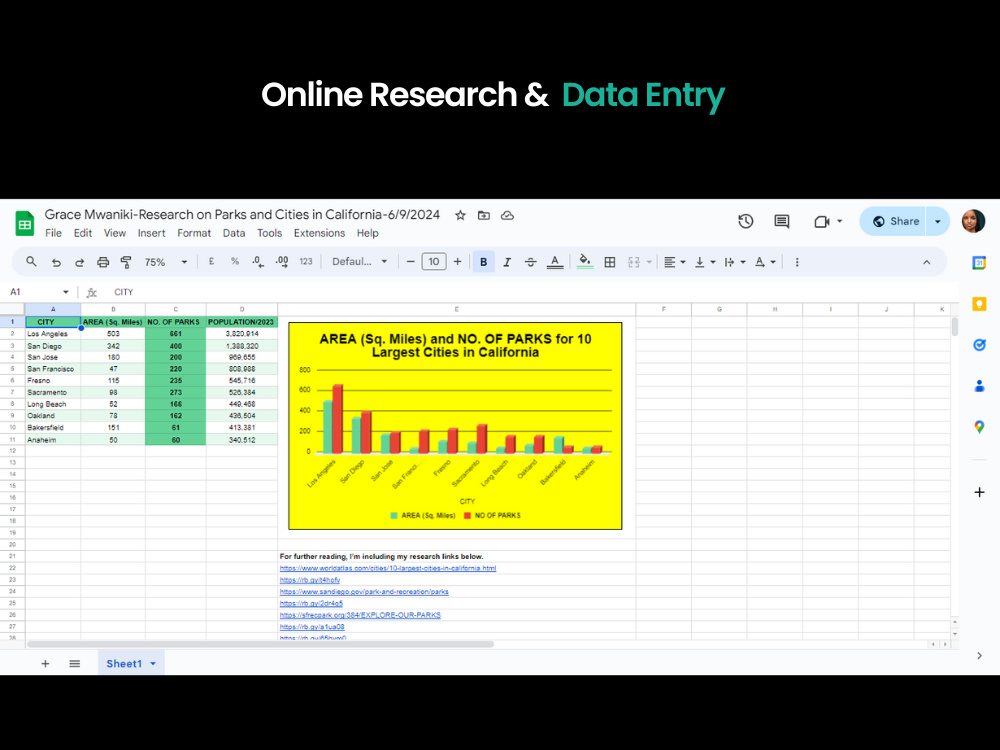This screenshot has width=1000, height=750.
Task: Open the version history clock icon
Action: (746, 221)
